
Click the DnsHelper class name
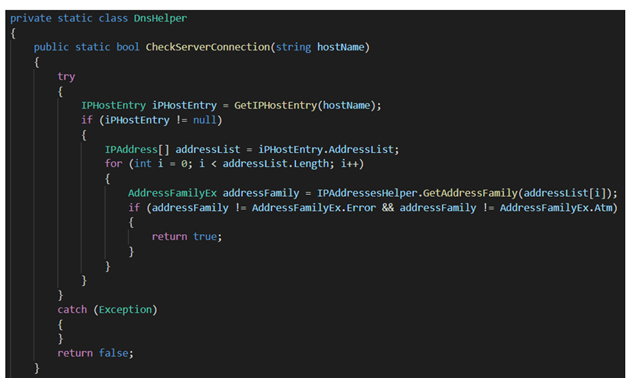[160, 18]
